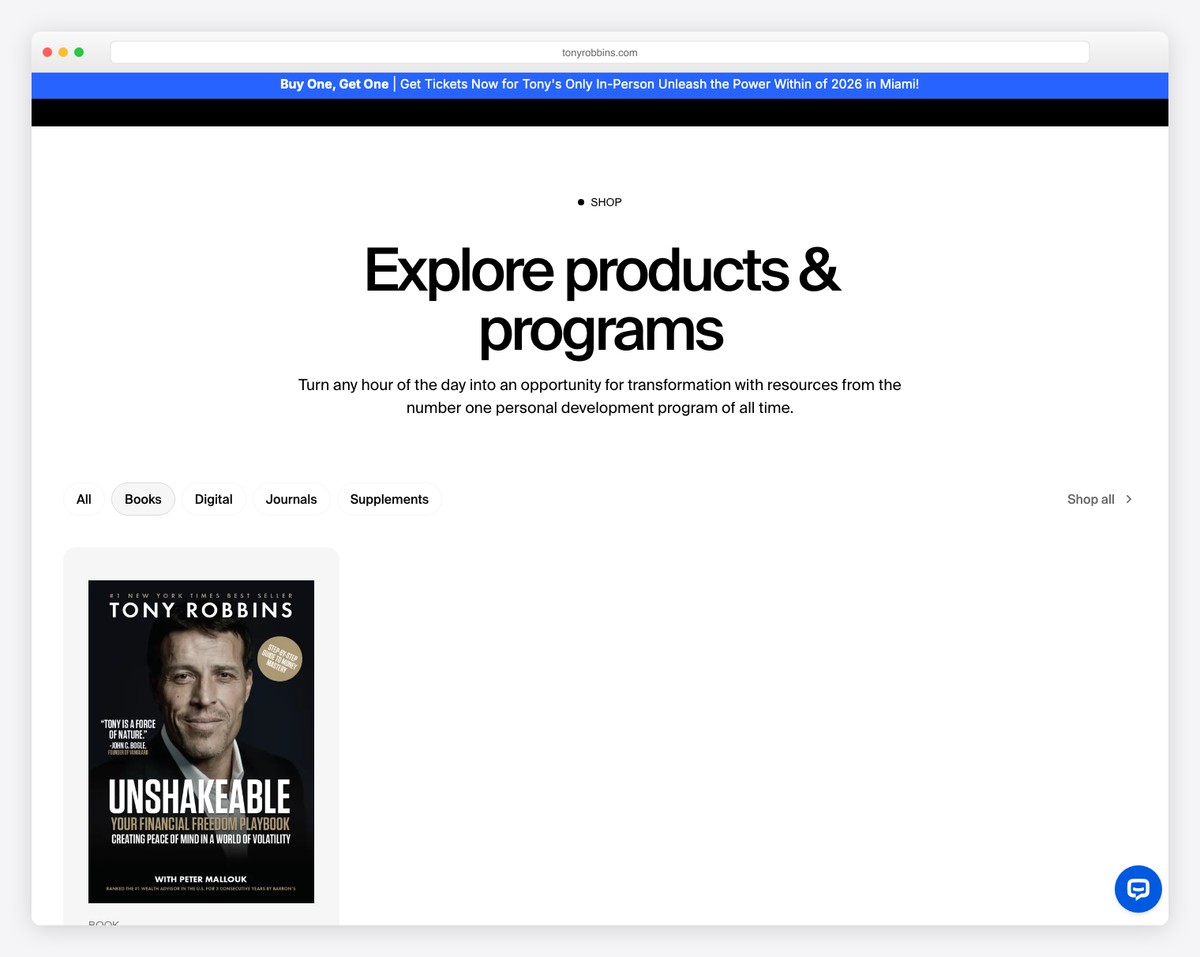Show all products with the All filter
Image resolution: width=1200 pixels, height=957 pixels.
pos(84,499)
